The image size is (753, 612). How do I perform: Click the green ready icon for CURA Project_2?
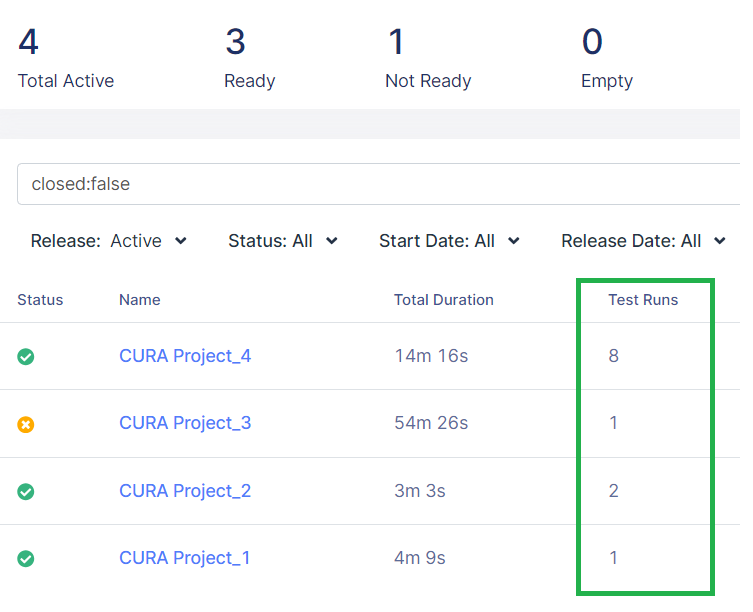tap(26, 491)
